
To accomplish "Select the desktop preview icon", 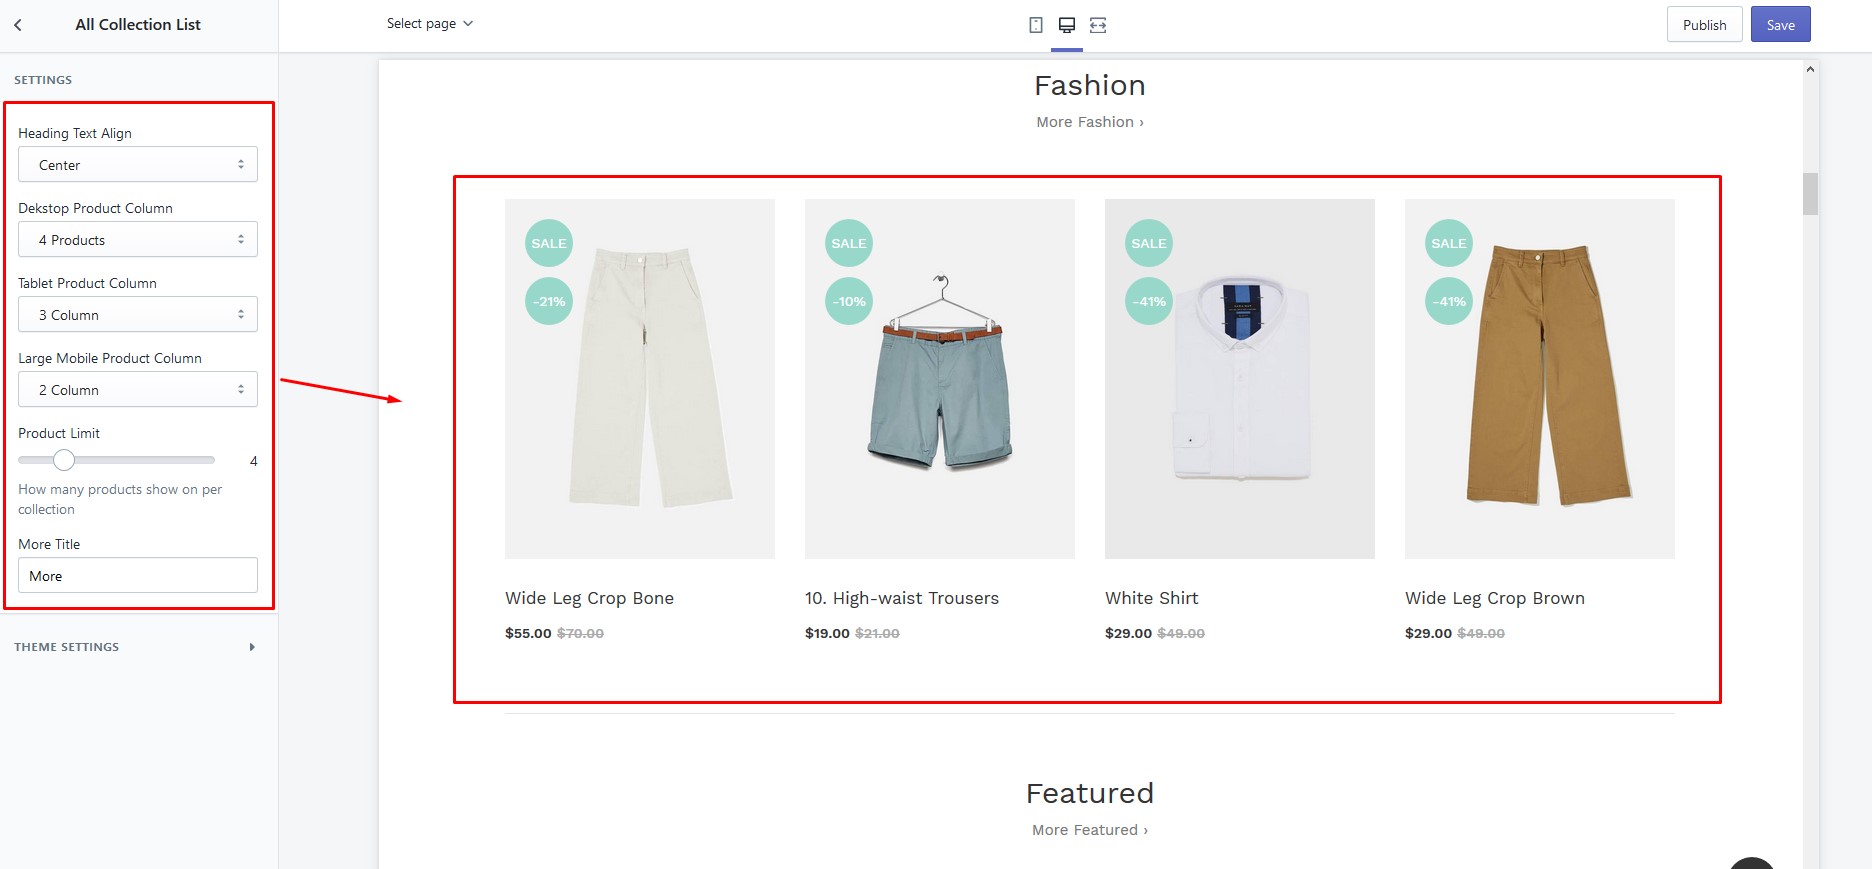I will [1067, 25].
